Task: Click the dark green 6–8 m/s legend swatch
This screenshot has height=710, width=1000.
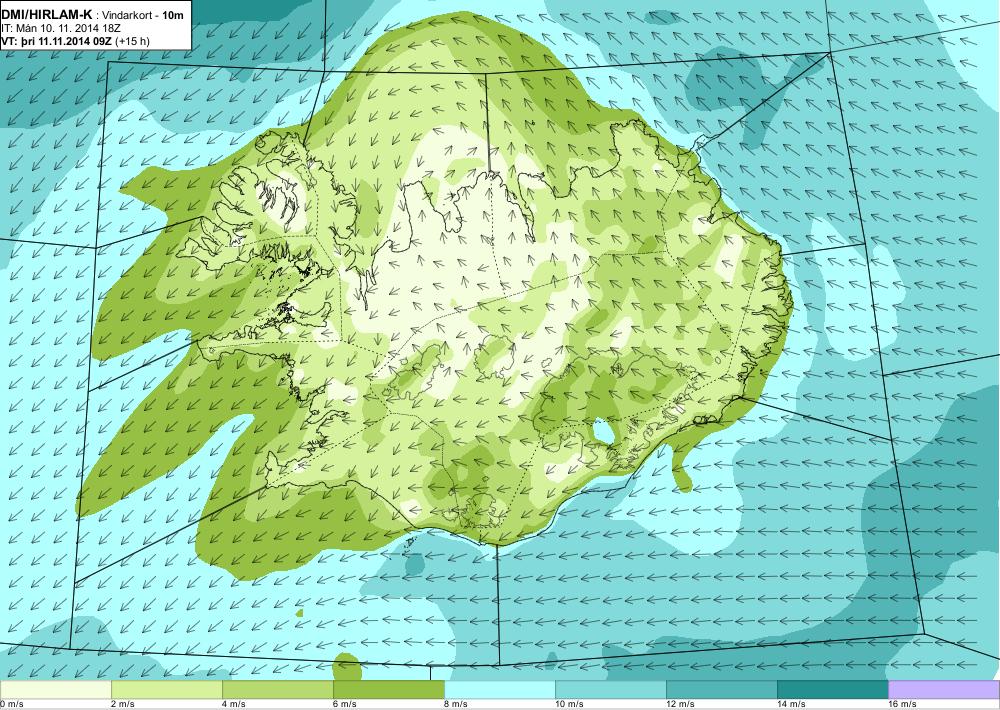Action: tap(388, 690)
